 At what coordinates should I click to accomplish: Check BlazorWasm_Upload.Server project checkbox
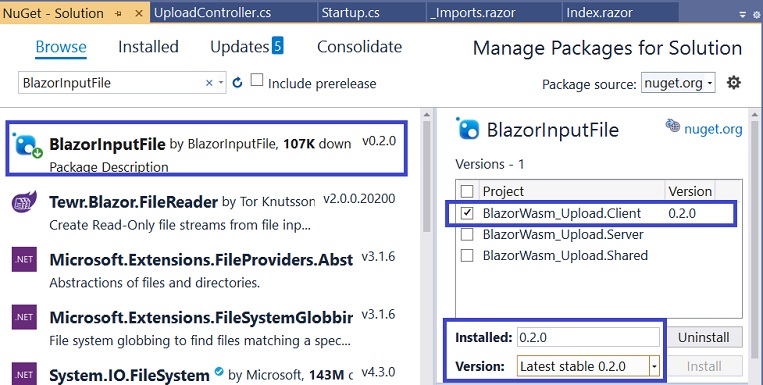pyautogui.click(x=467, y=235)
